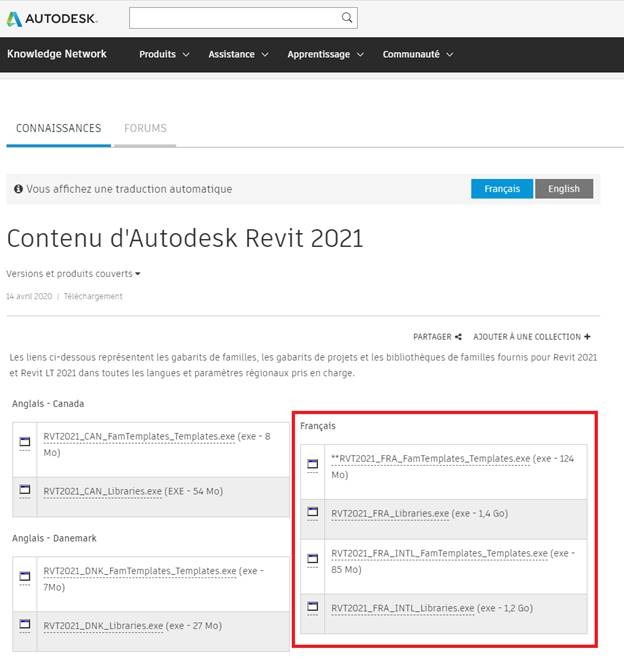Click the page title Contenu d'Autodesk Revit 2021
Viewport: 624px width, 661px height.
click(185, 238)
